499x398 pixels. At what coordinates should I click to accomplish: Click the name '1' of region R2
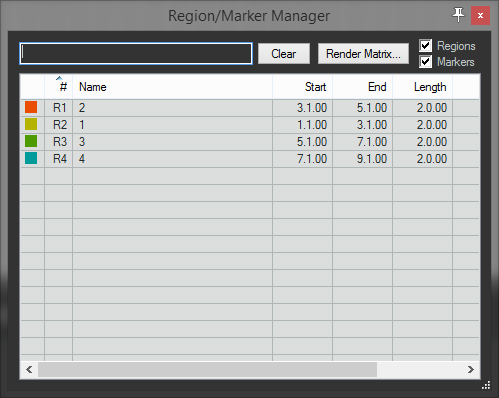point(82,125)
